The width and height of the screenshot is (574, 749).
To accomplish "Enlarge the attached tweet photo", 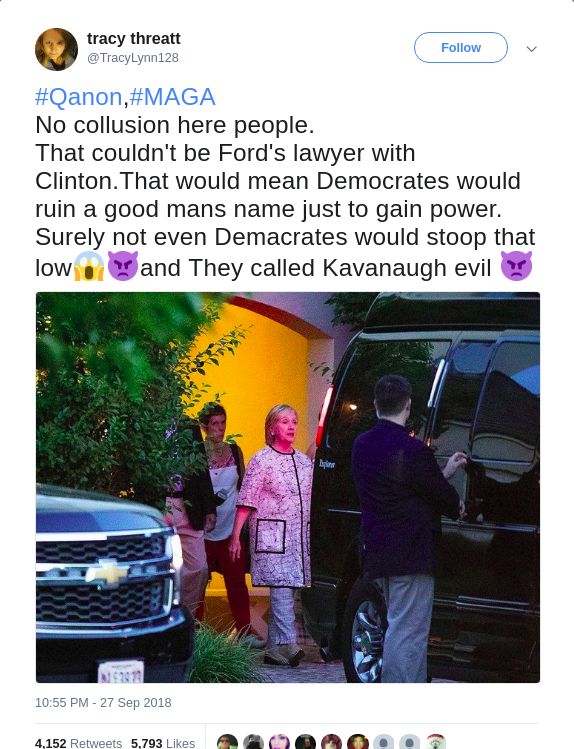I will point(288,487).
